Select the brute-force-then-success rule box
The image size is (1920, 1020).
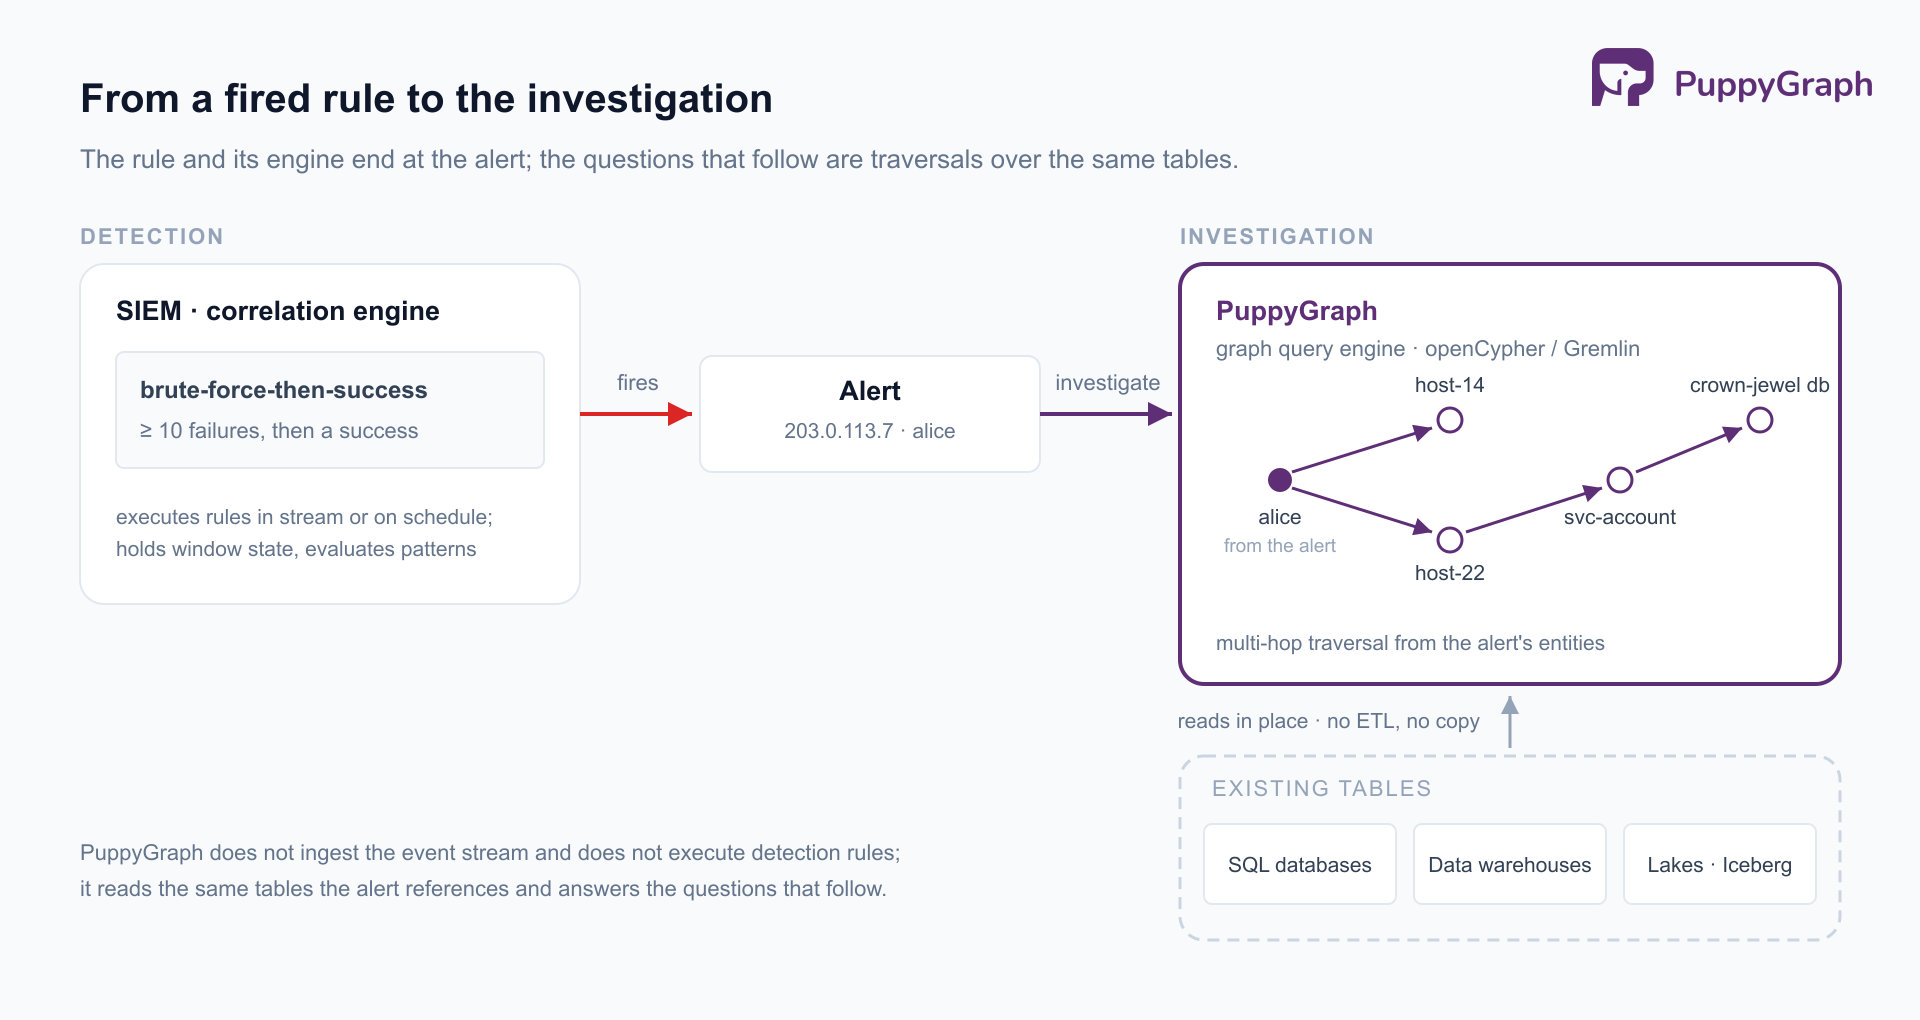(330, 410)
